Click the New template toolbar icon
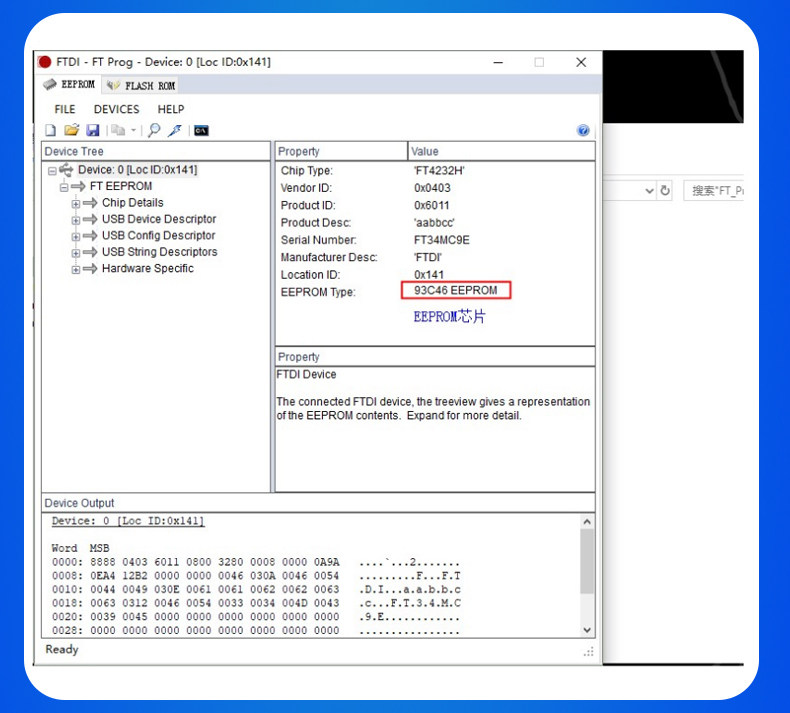 [50, 131]
